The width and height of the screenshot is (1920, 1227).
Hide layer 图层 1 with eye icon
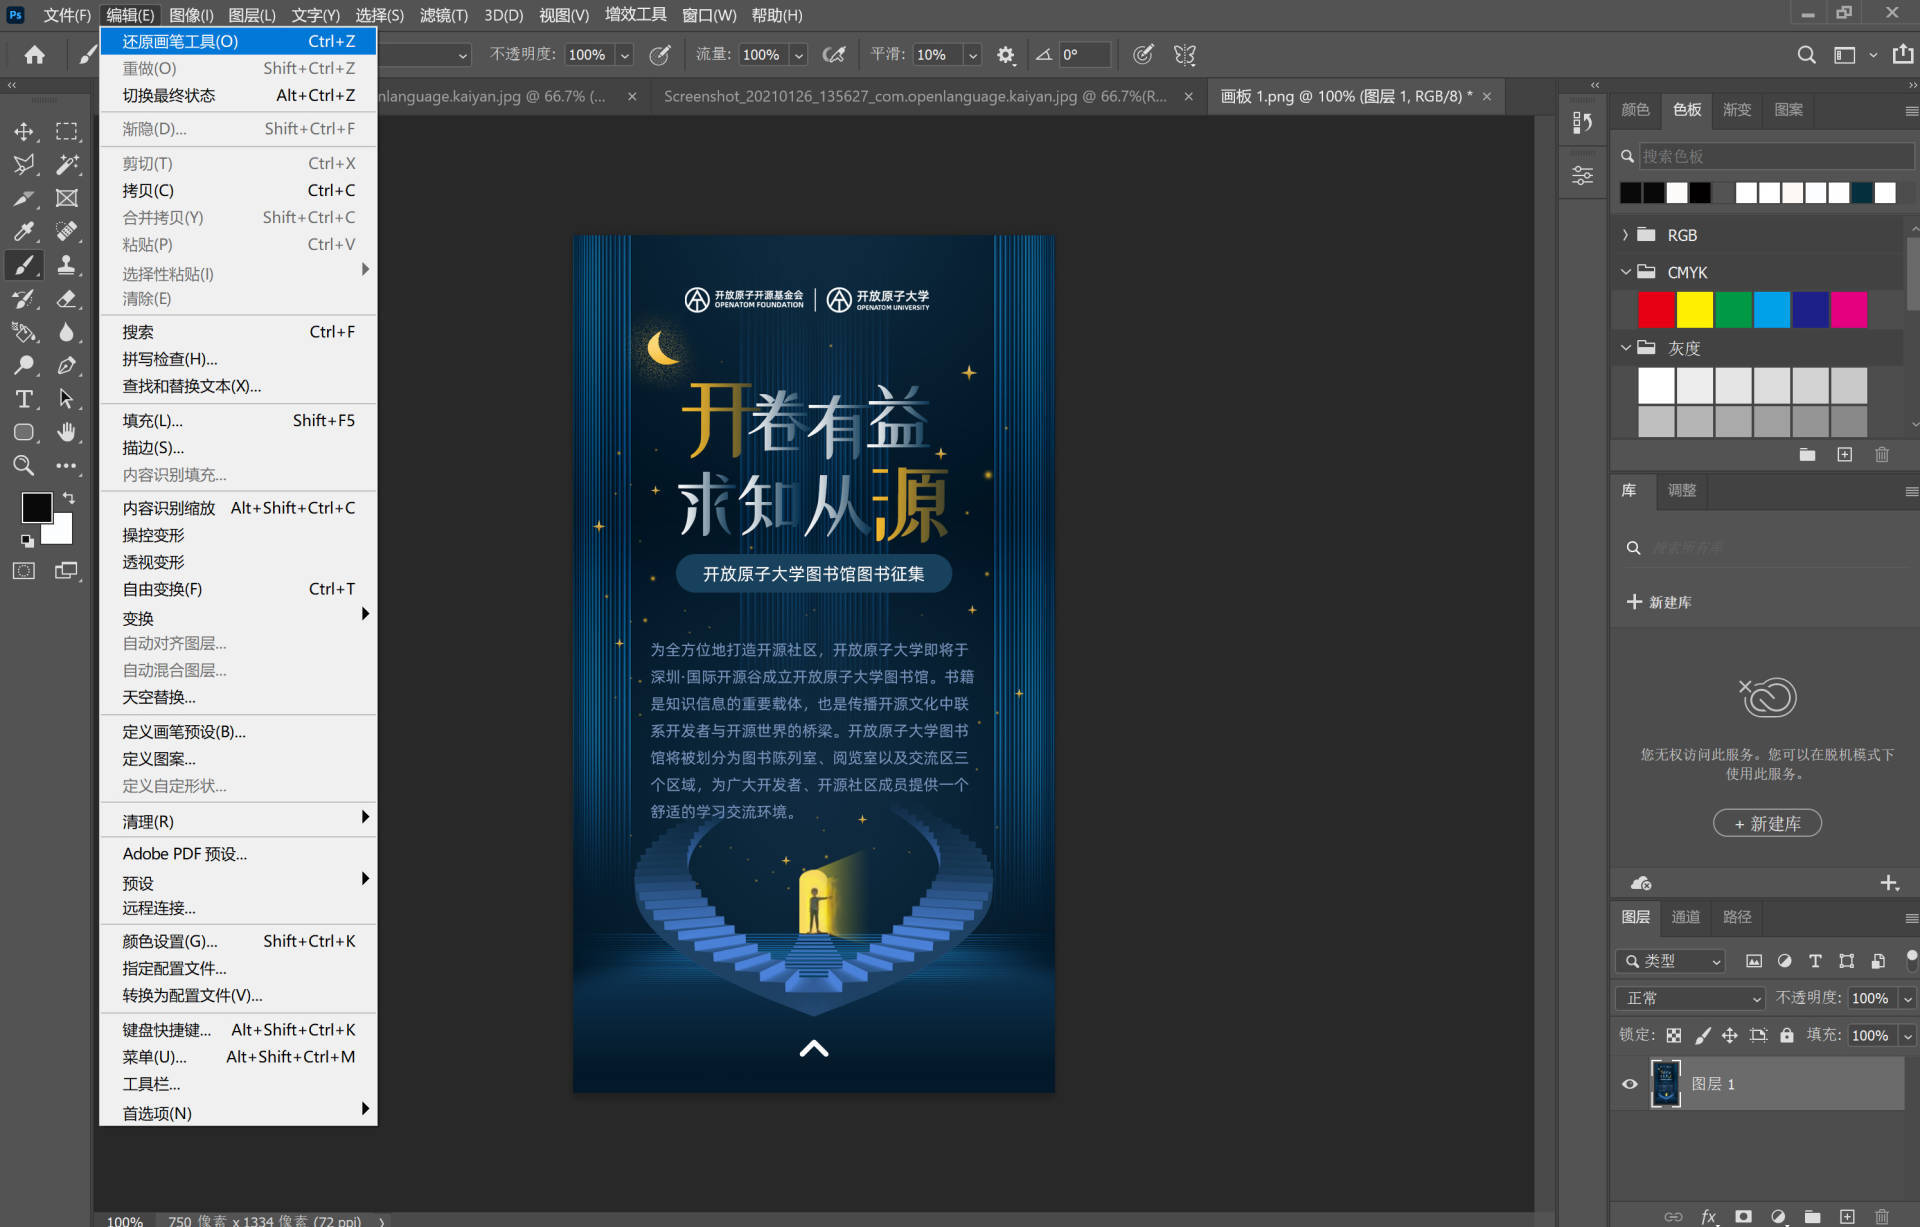click(1630, 1084)
